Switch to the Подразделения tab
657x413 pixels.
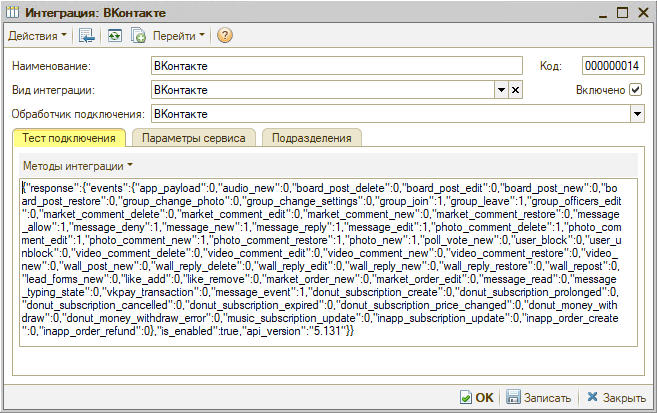pyautogui.click(x=311, y=138)
